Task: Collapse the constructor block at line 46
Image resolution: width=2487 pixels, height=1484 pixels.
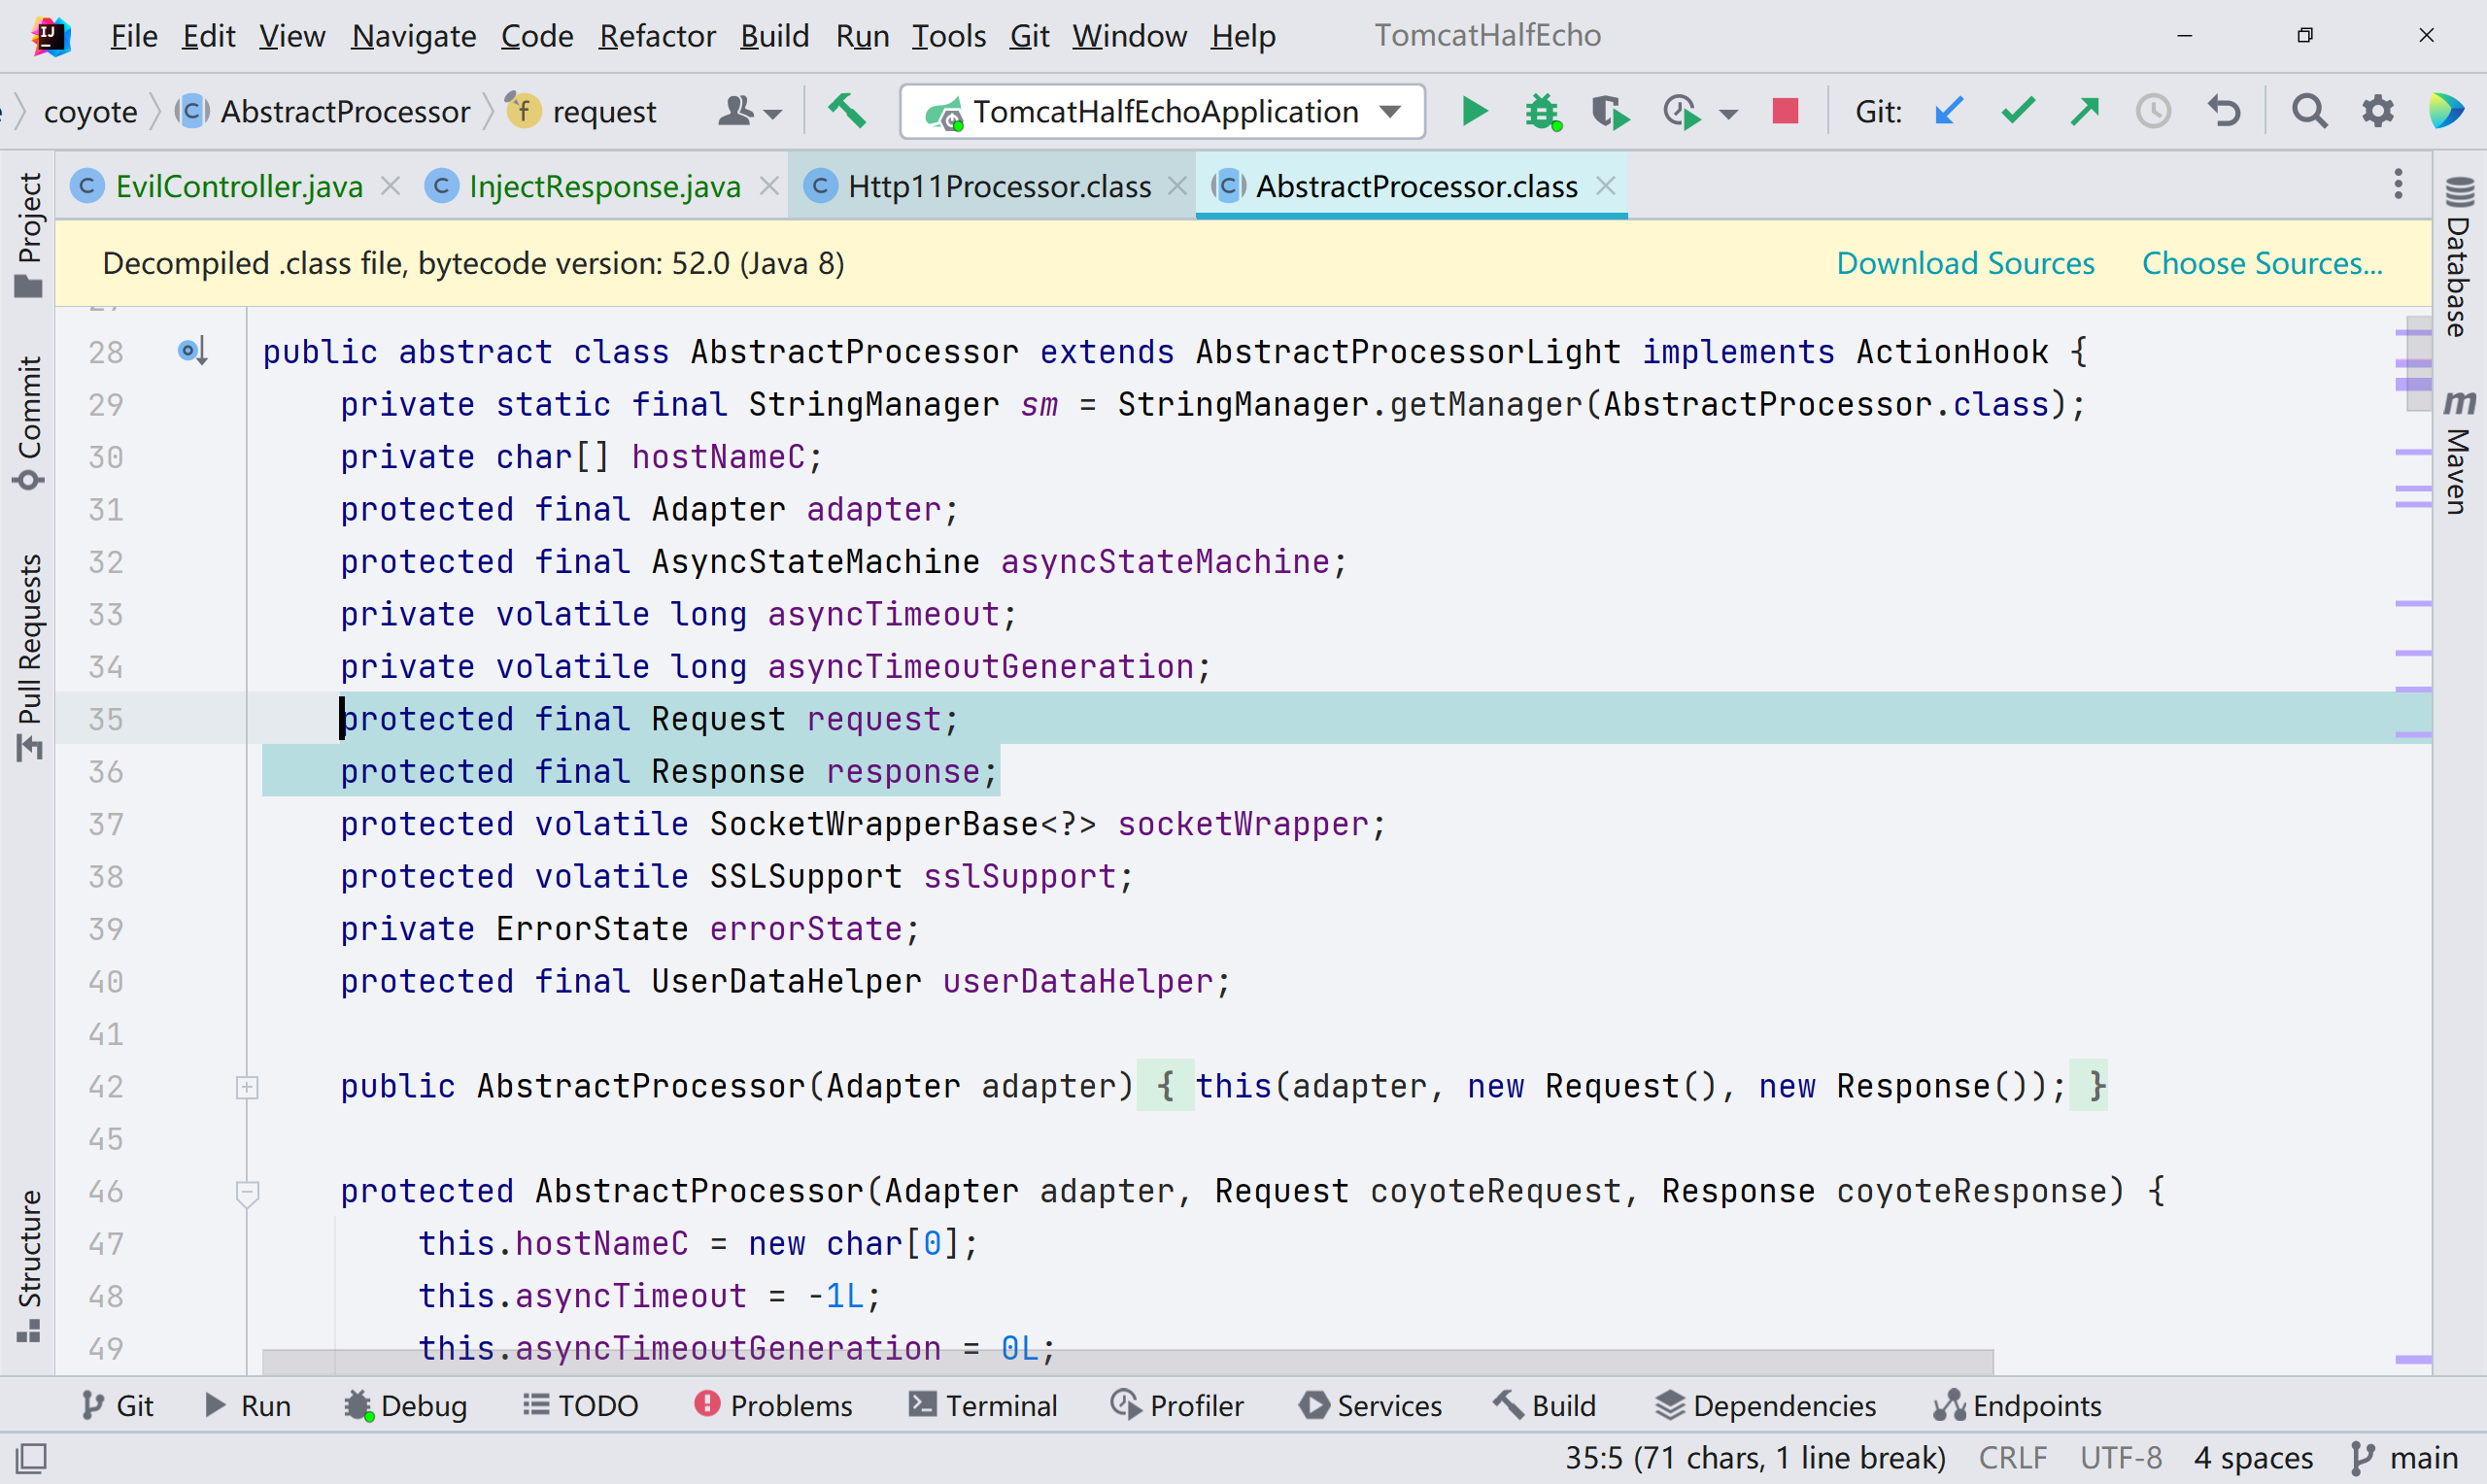Action: click(x=247, y=1192)
